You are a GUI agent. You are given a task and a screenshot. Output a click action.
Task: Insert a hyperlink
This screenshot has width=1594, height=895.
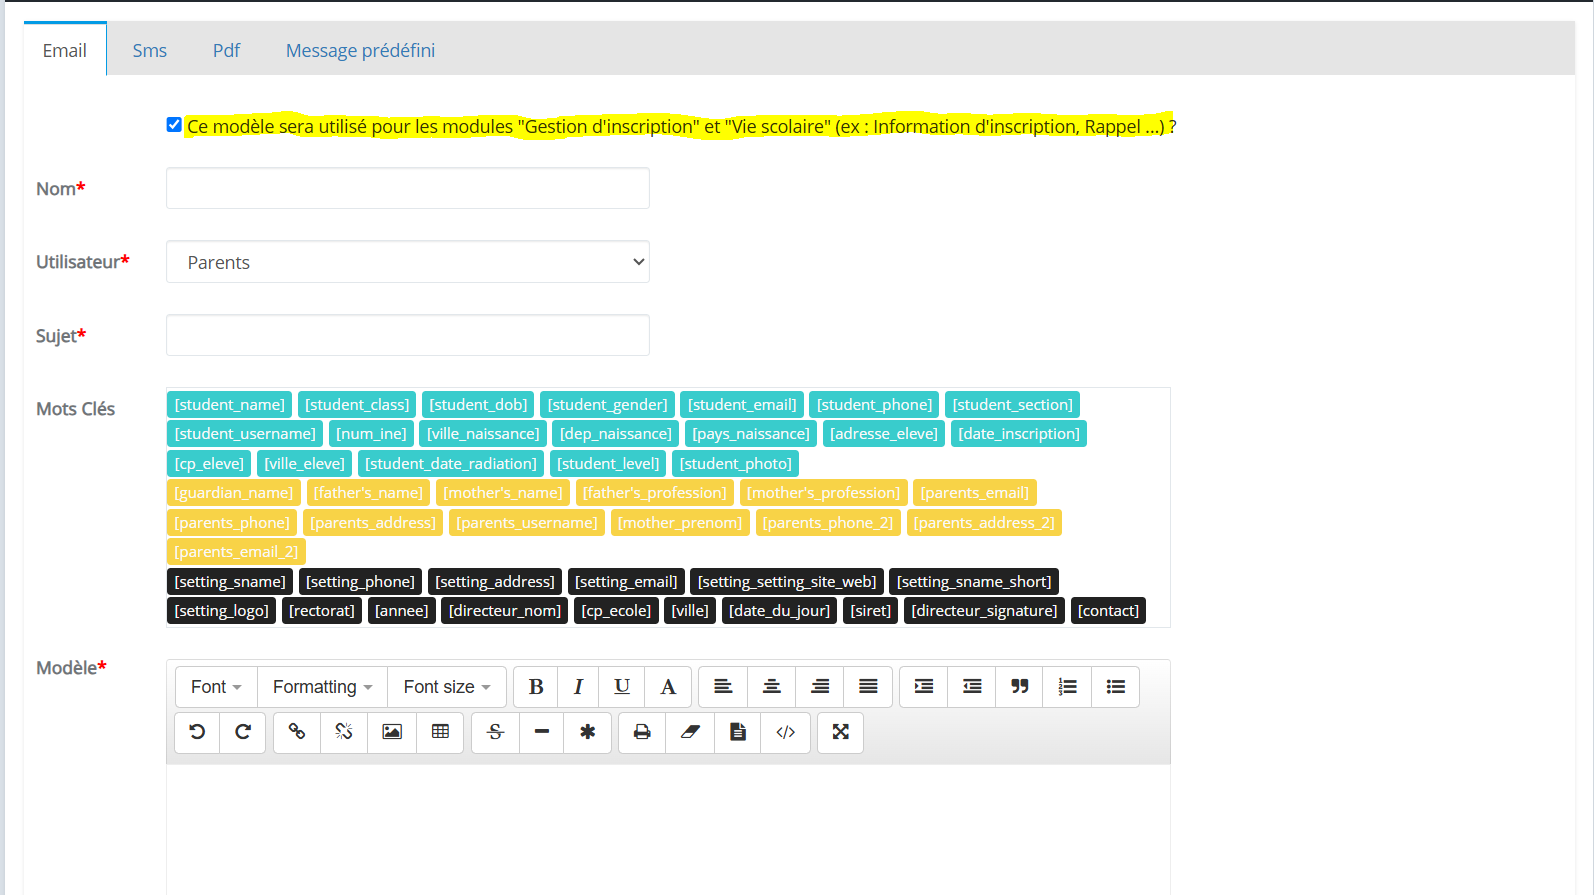pos(297,732)
